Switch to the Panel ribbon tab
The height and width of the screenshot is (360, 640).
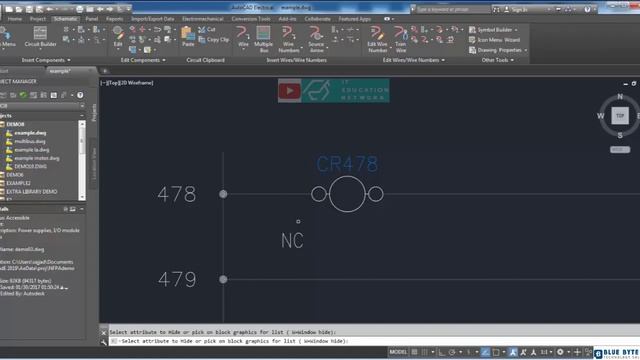click(x=91, y=19)
